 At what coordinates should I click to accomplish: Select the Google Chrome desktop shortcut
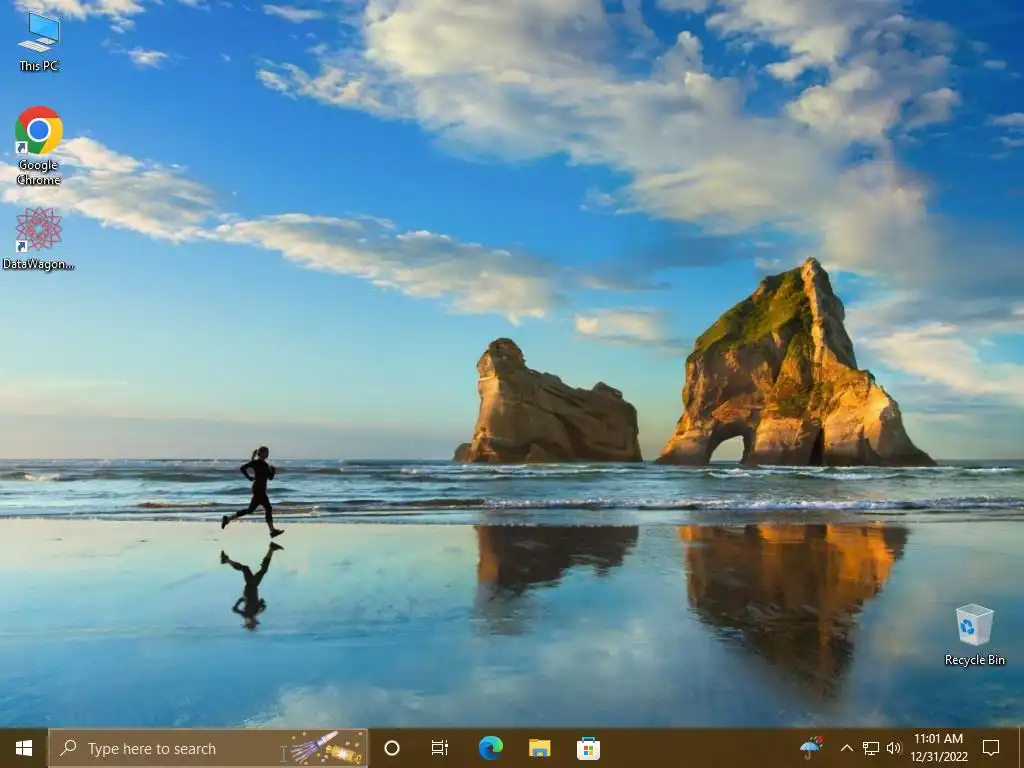pyautogui.click(x=39, y=146)
